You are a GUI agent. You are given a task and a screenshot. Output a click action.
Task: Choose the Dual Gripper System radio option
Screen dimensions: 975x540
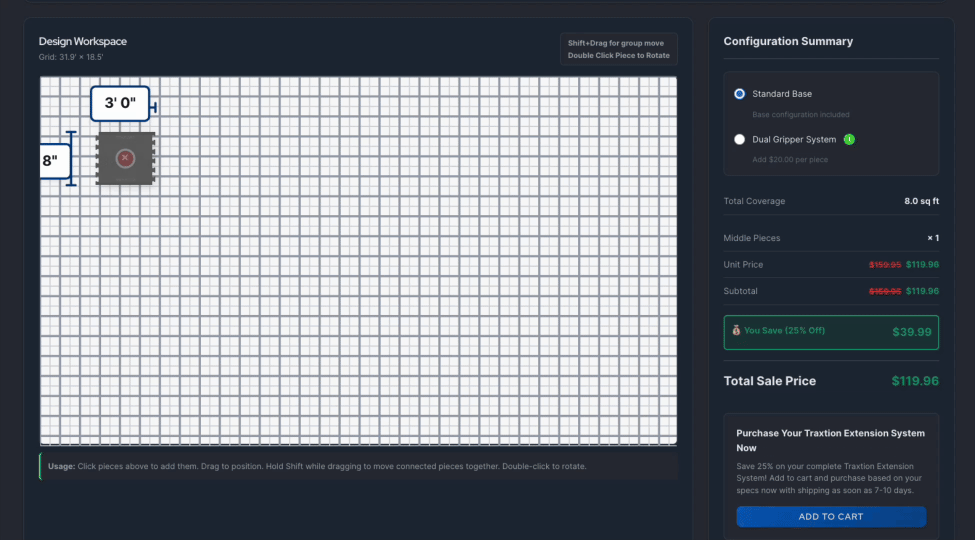coord(740,140)
